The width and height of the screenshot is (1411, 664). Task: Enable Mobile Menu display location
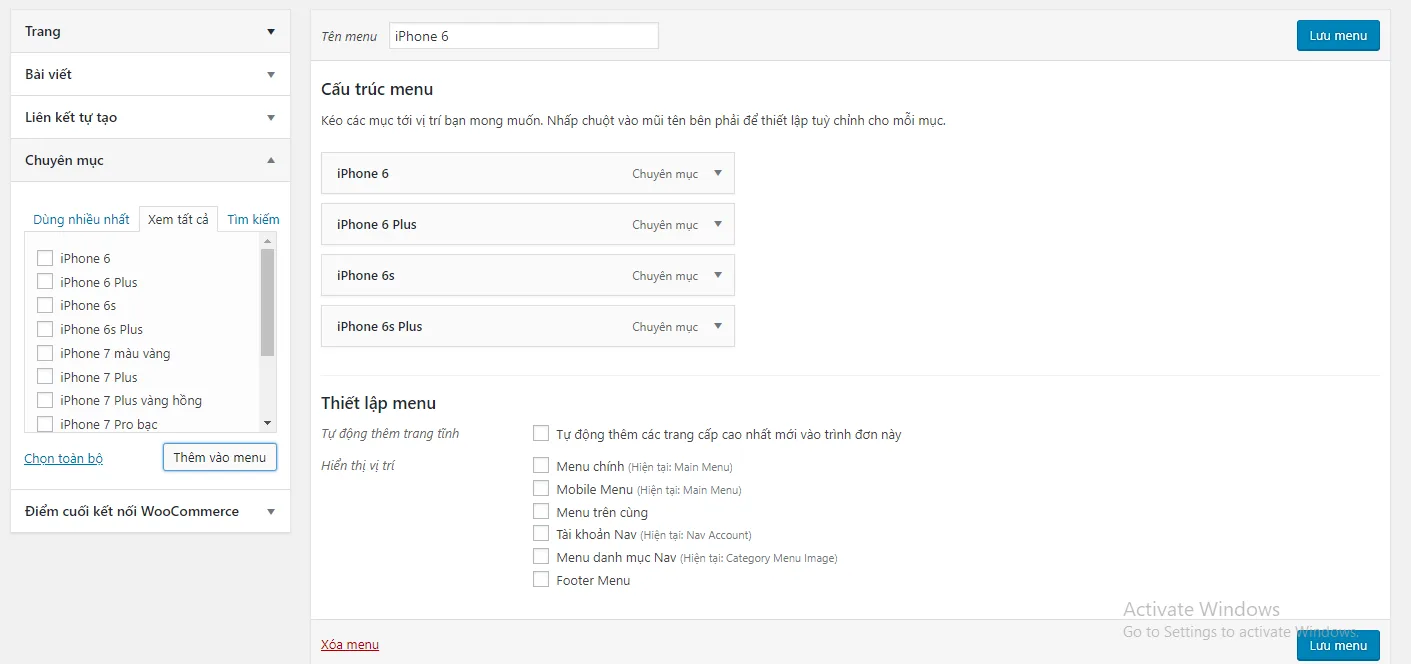541,488
